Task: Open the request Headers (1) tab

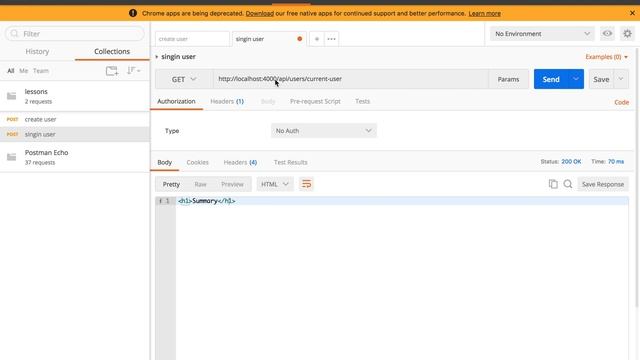Action: 227,101
